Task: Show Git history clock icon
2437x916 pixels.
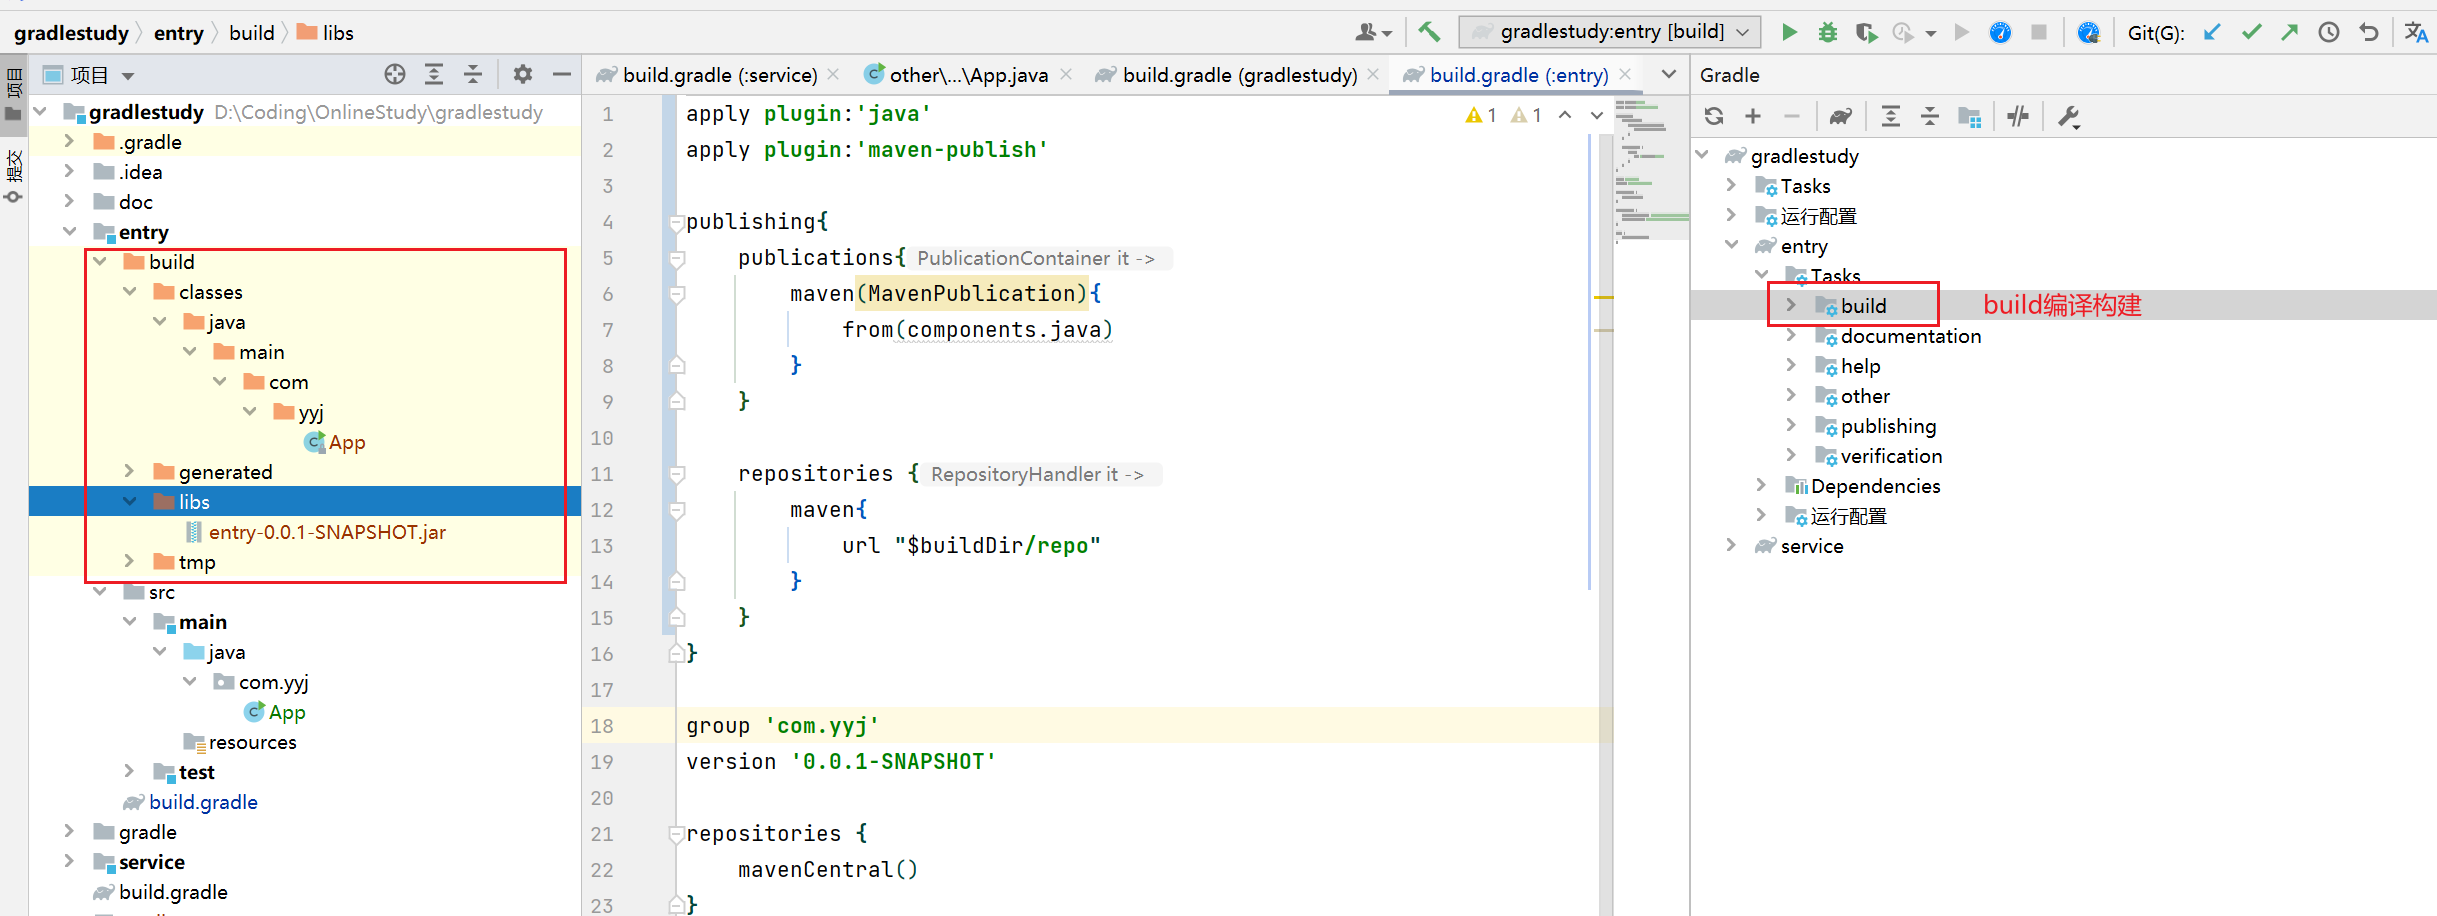Action: point(2329,32)
